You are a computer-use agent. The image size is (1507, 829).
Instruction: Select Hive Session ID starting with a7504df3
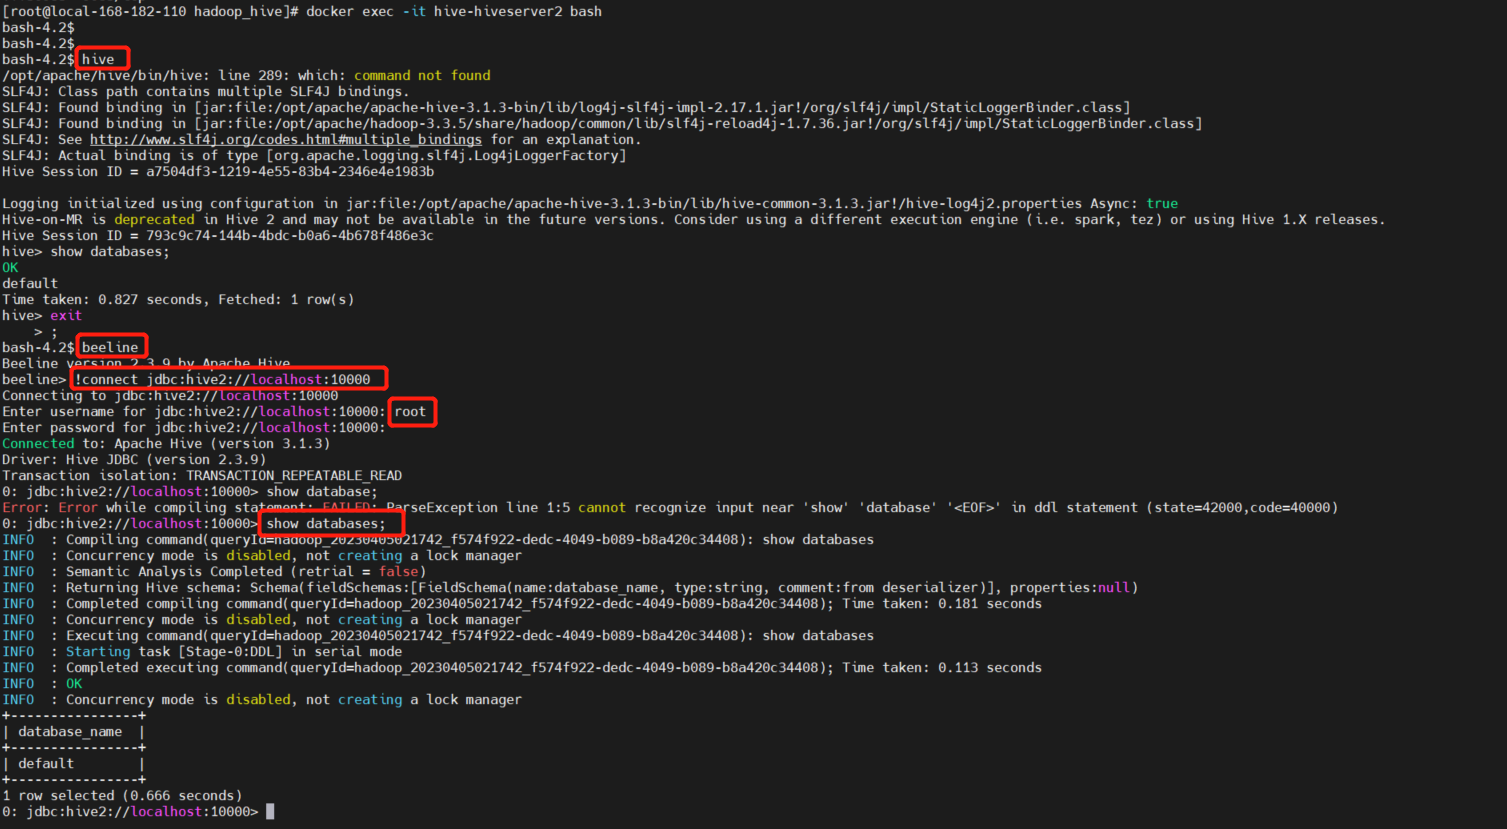pyautogui.click(x=290, y=172)
